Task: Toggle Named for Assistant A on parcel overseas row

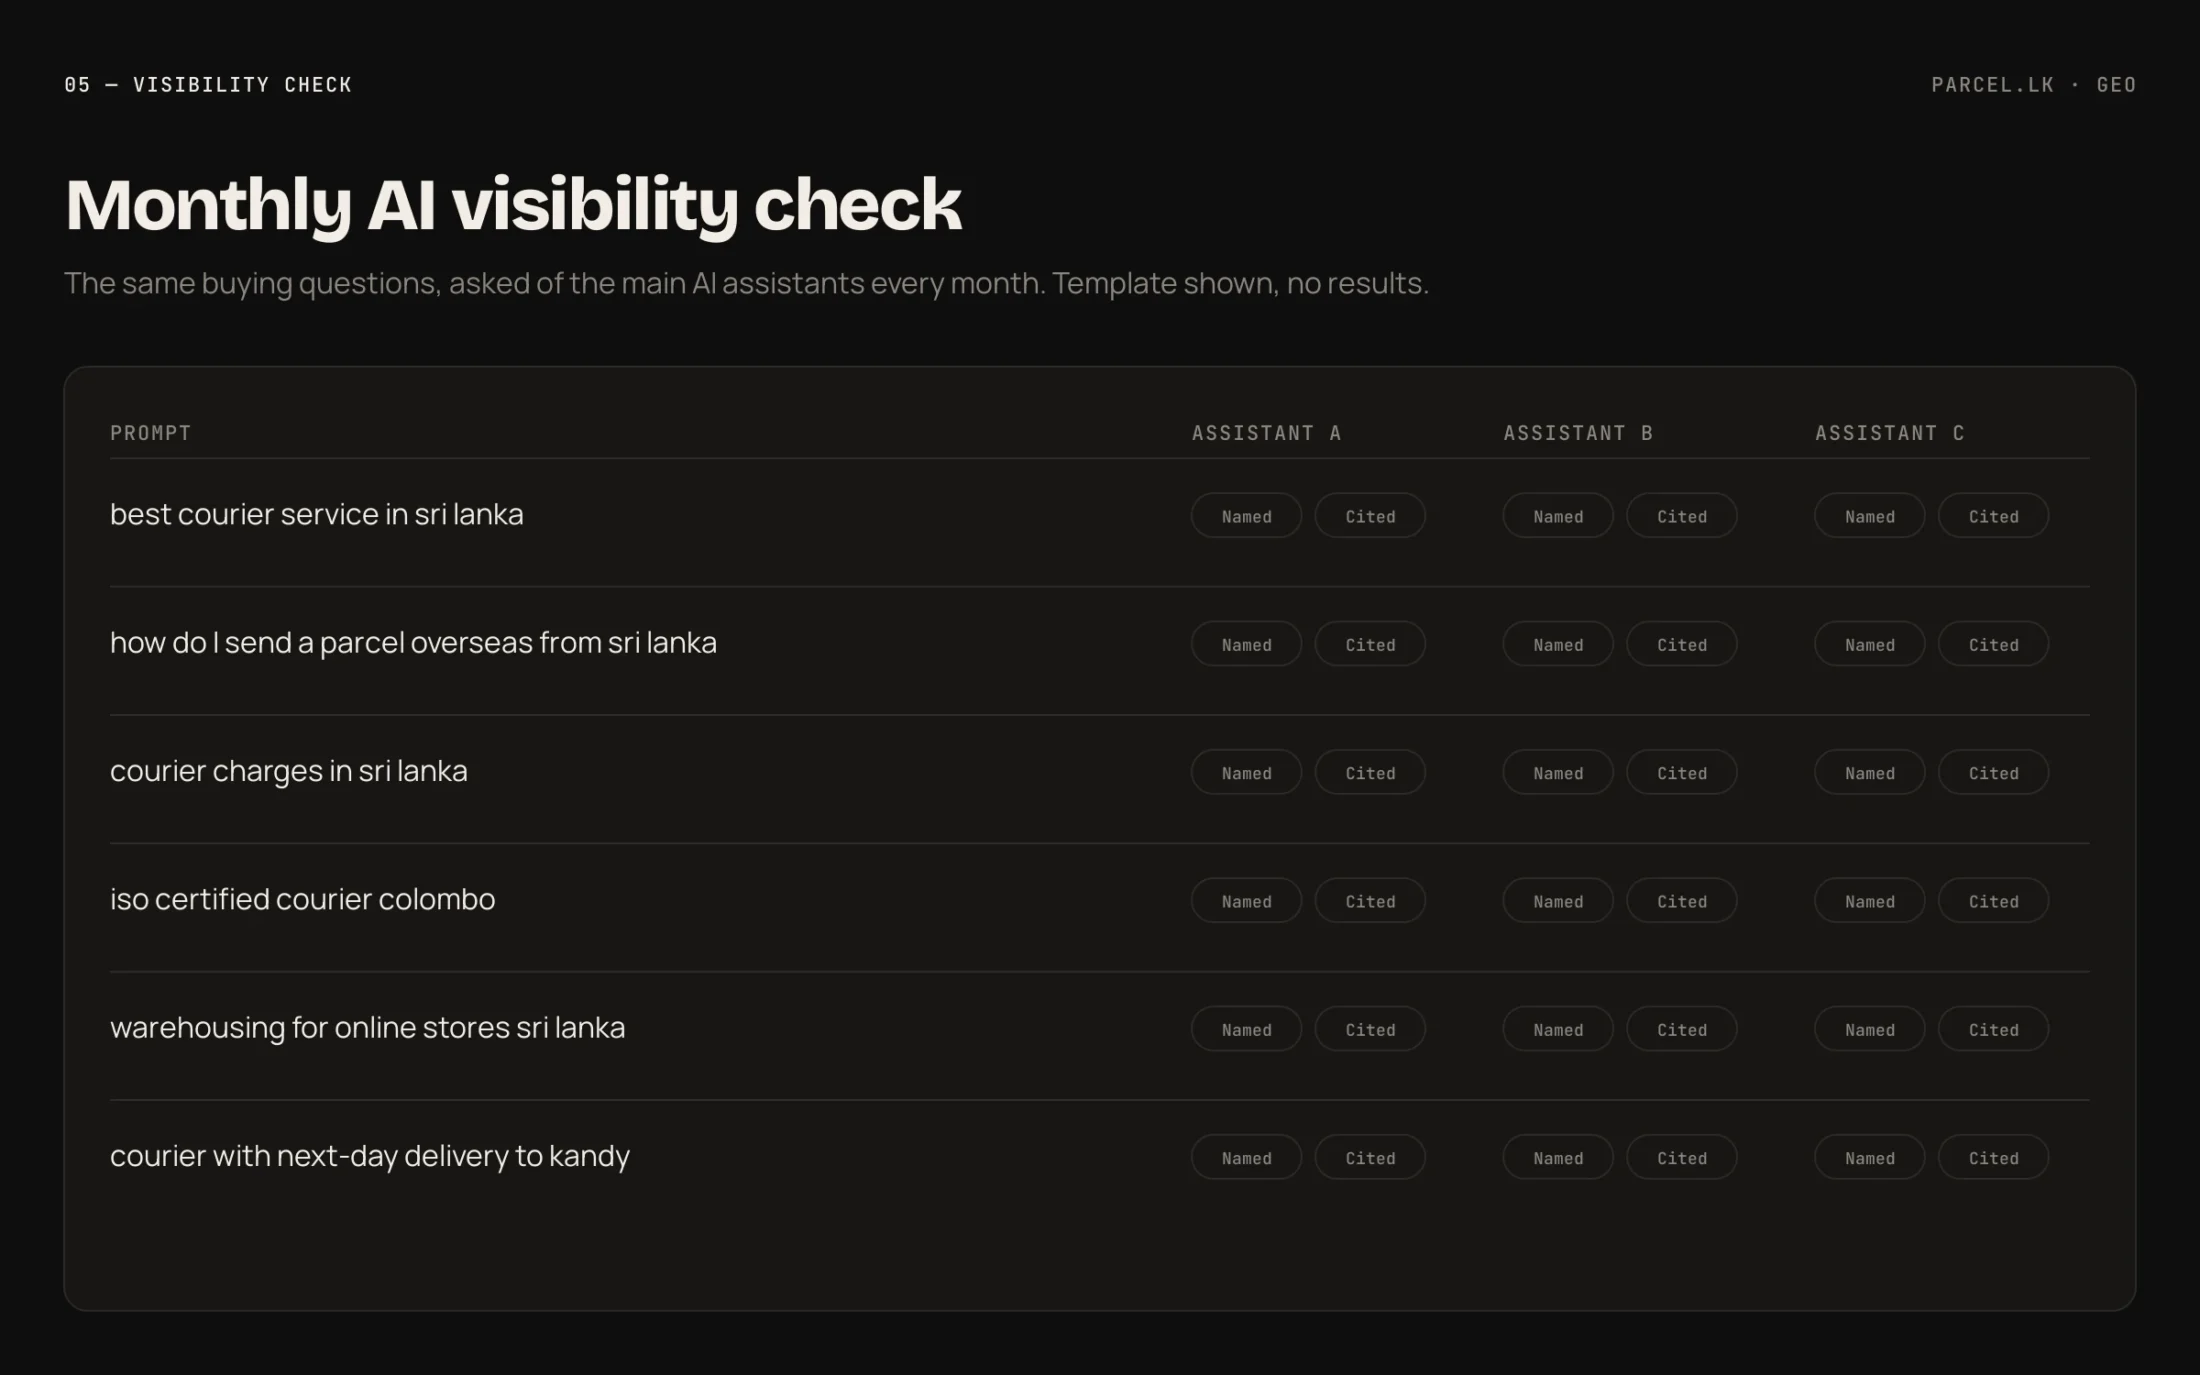Action: click(1246, 644)
